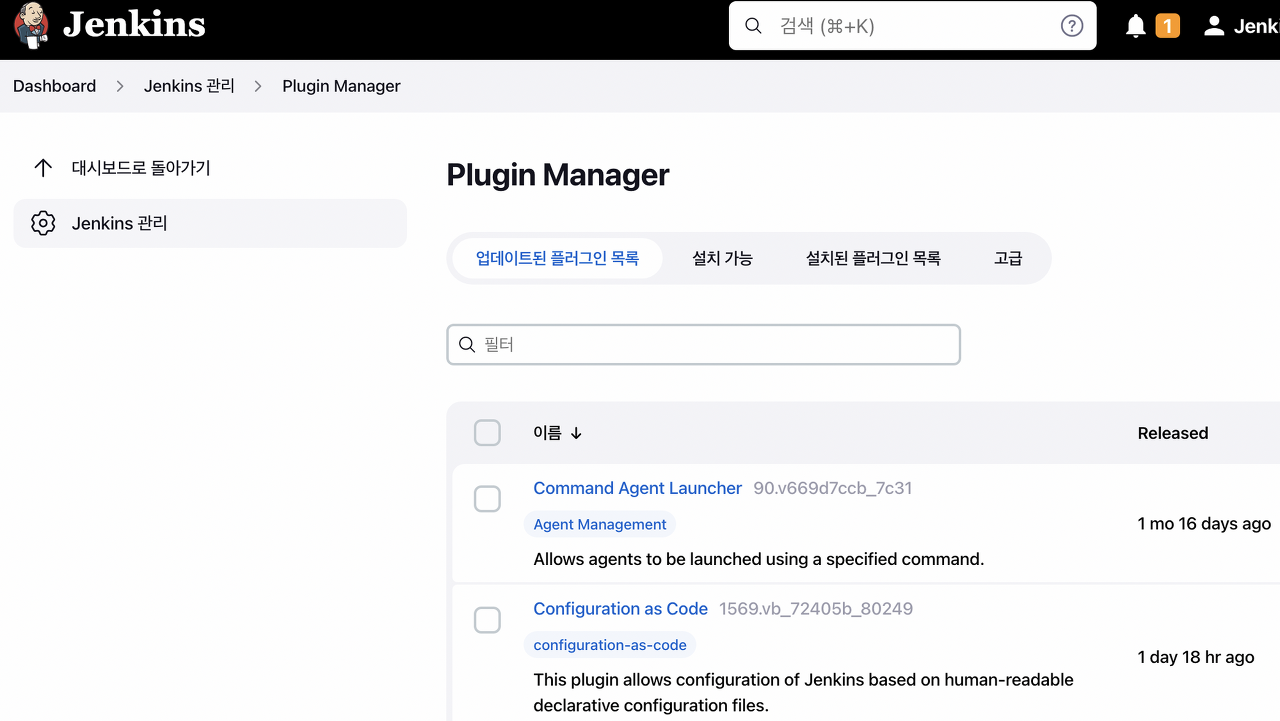Toggle the select-all plugins checkbox
The height and width of the screenshot is (721, 1280).
coord(487,433)
